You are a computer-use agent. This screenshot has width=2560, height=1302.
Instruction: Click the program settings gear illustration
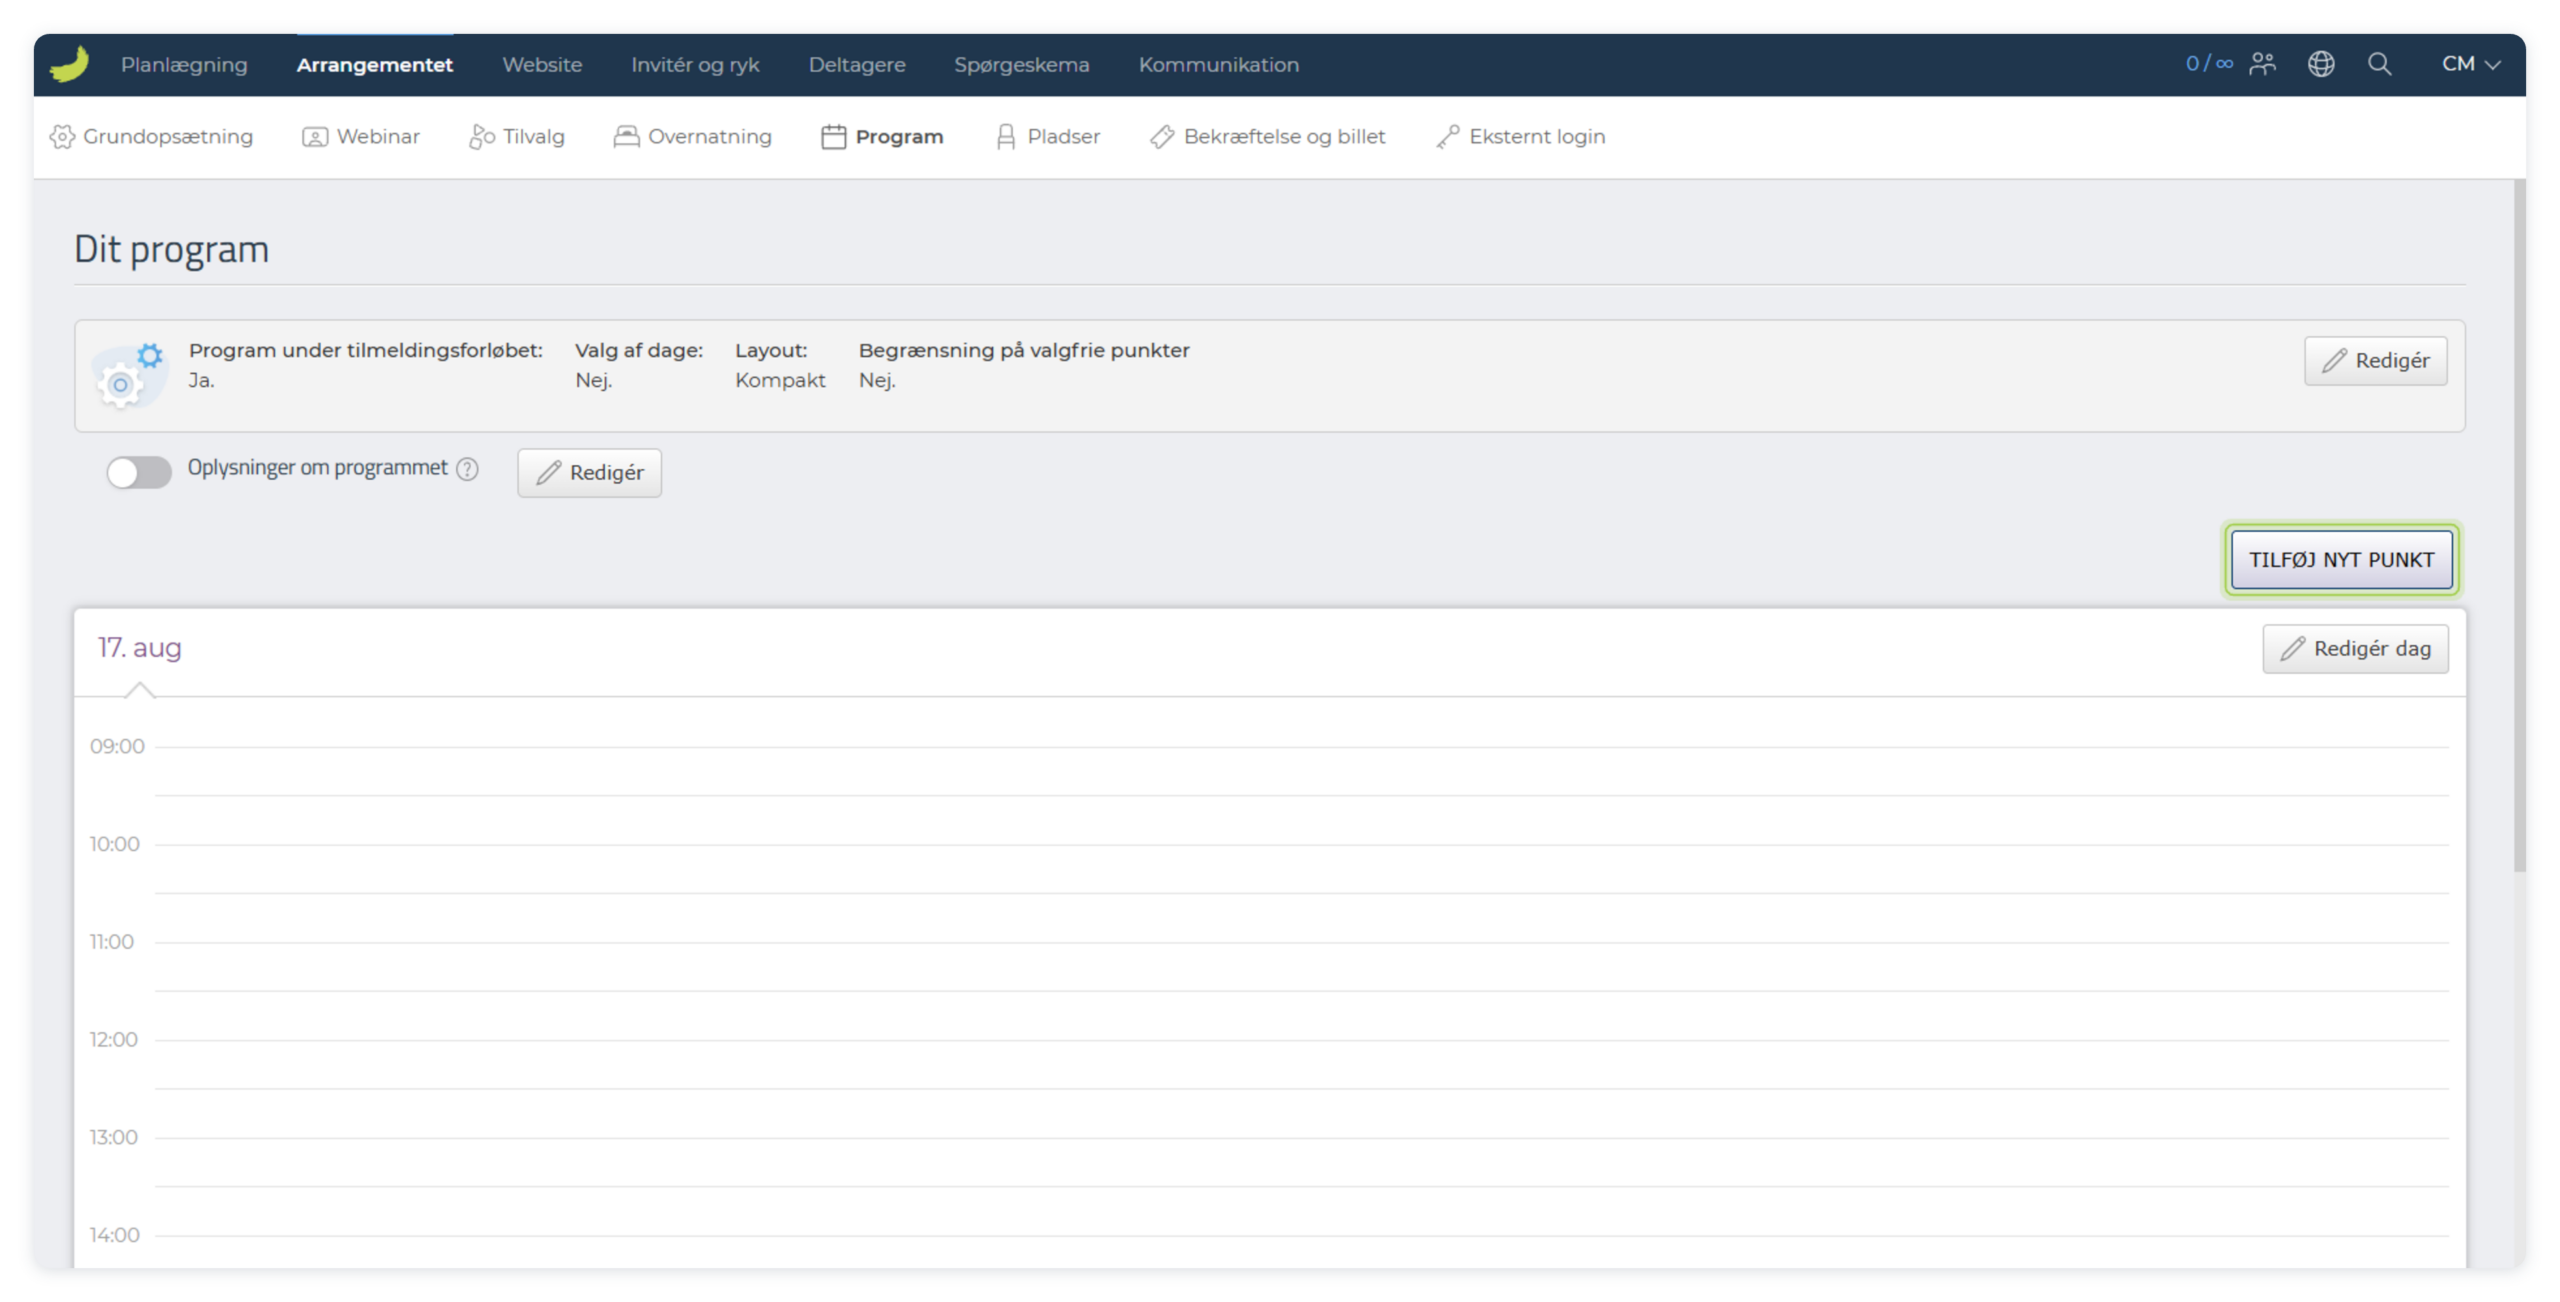[x=129, y=375]
